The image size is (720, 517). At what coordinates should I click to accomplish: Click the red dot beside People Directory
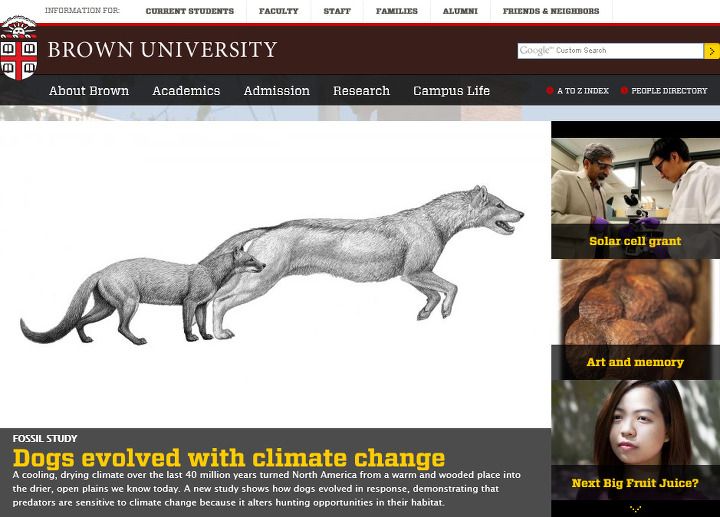[624, 90]
